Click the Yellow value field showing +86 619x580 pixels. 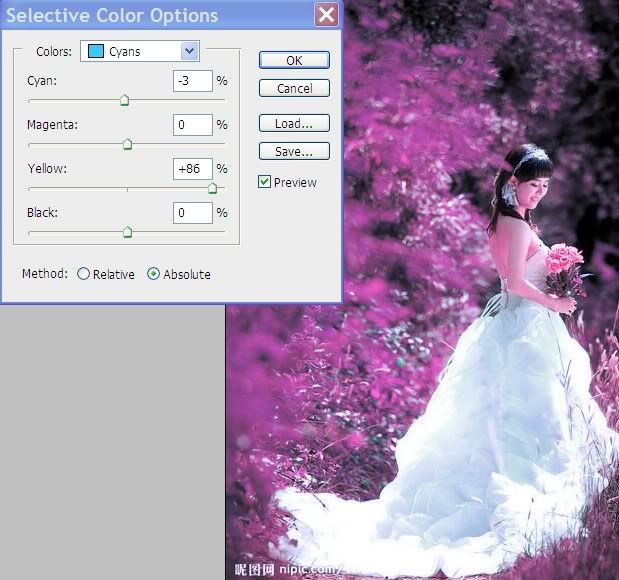[192, 169]
